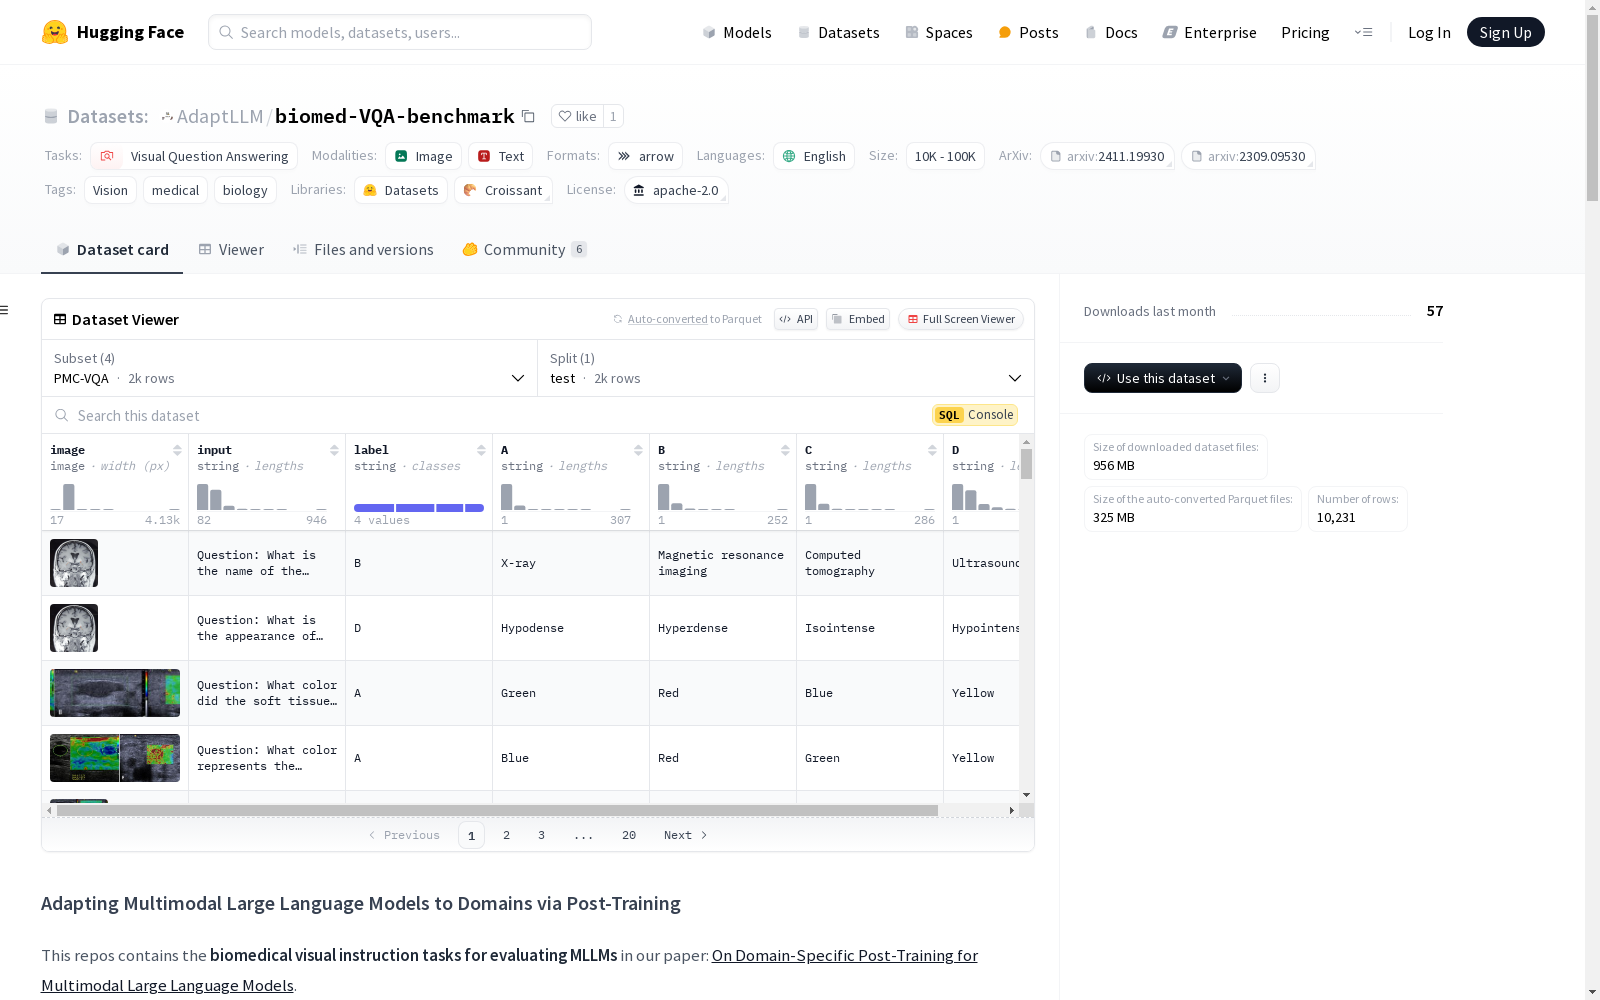
Task: Click the image width histogram
Action: click(115, 496)
